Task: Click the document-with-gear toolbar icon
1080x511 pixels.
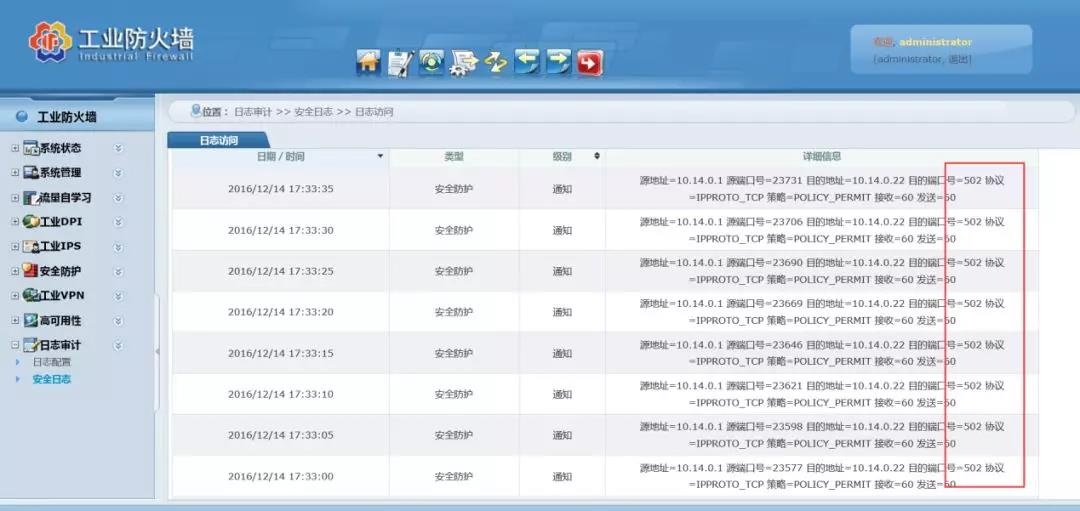Action: point(464,63)
